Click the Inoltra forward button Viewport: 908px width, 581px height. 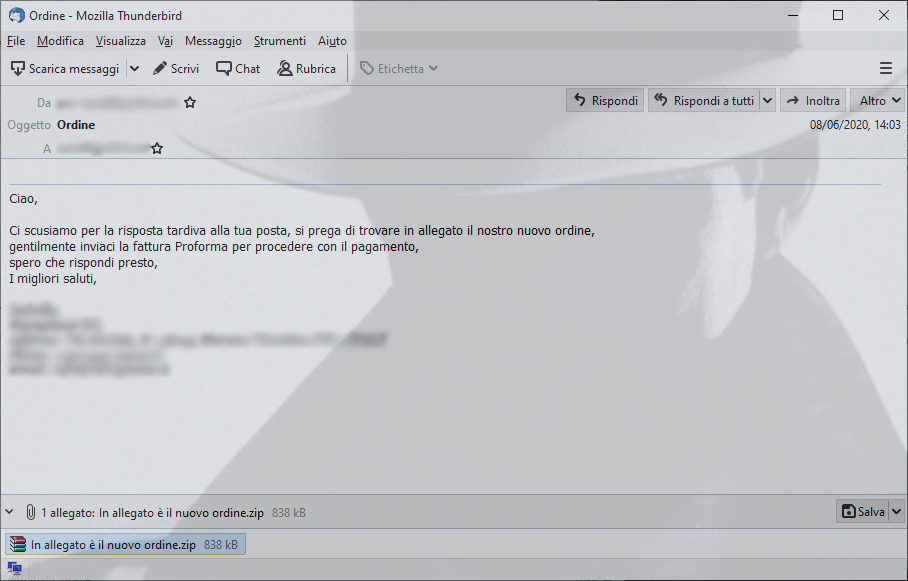click(813, 101)
